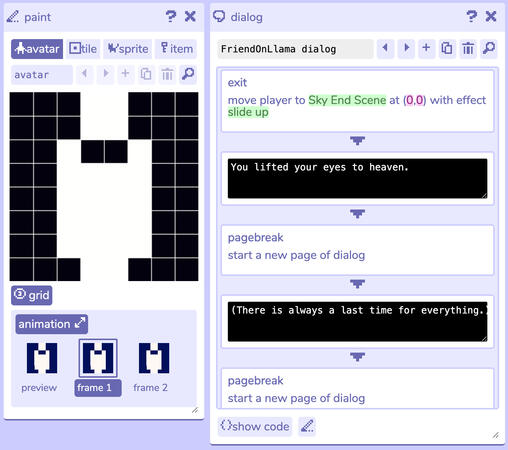Click the frame 1 label
This screenshot has width=508, height=450.
pyautogui.click(x=98, y=388)
